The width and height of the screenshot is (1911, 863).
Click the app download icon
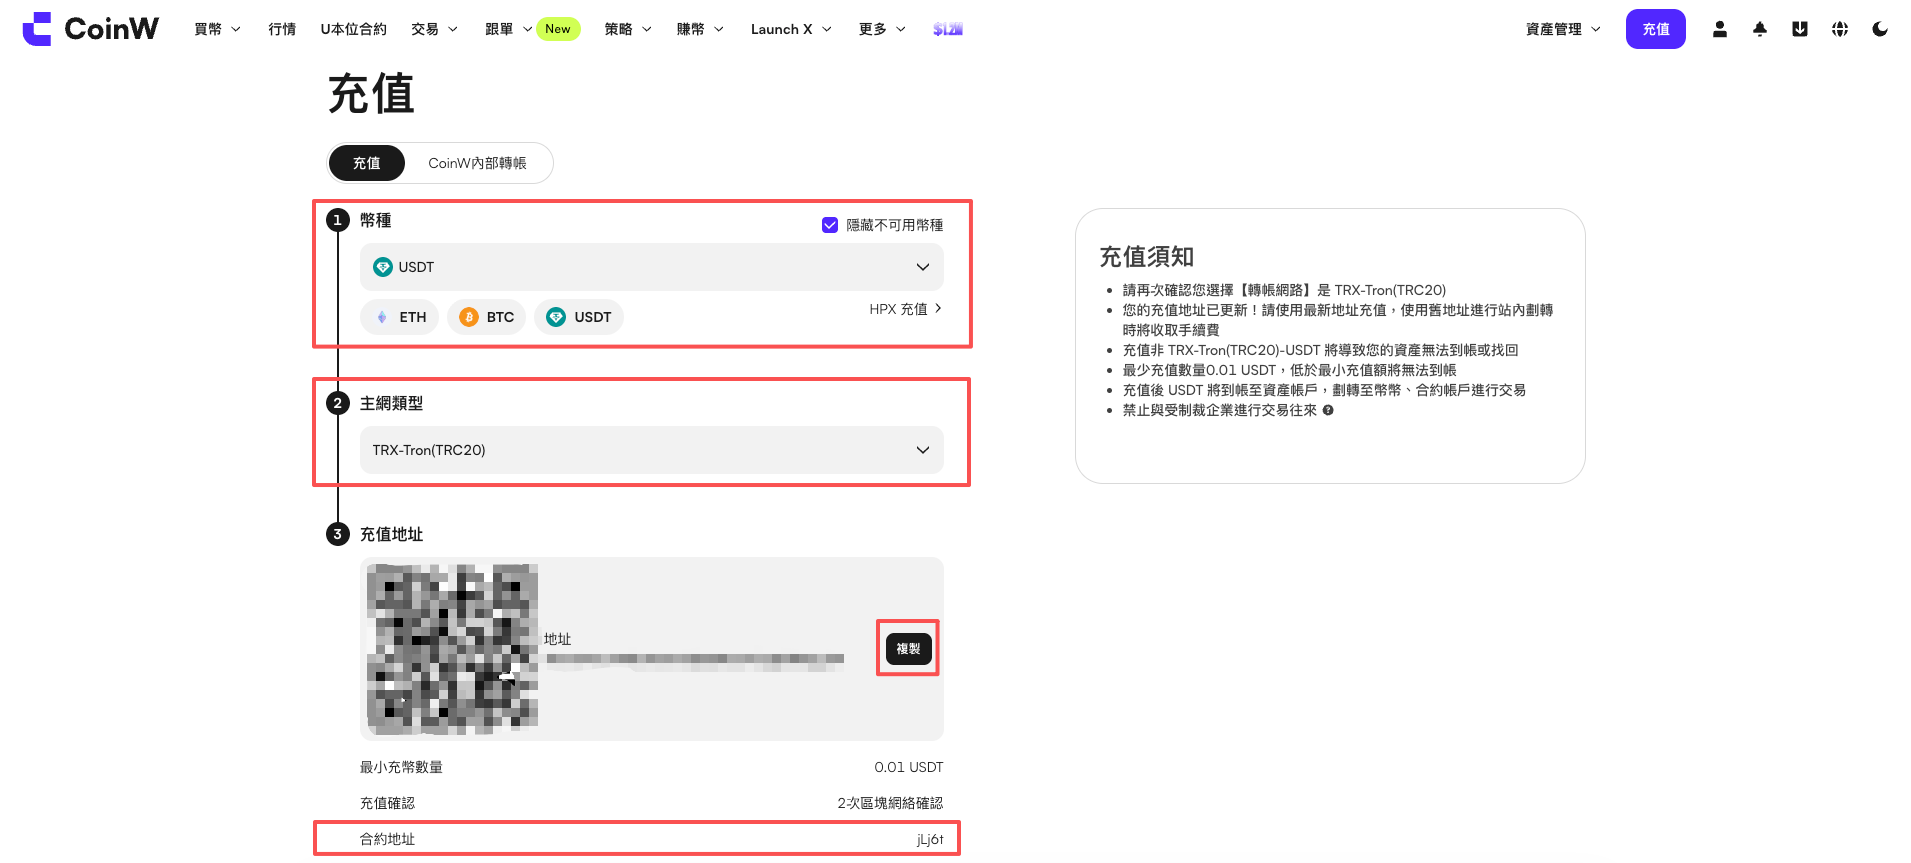pyautogui.click(x=1800, y=29)
